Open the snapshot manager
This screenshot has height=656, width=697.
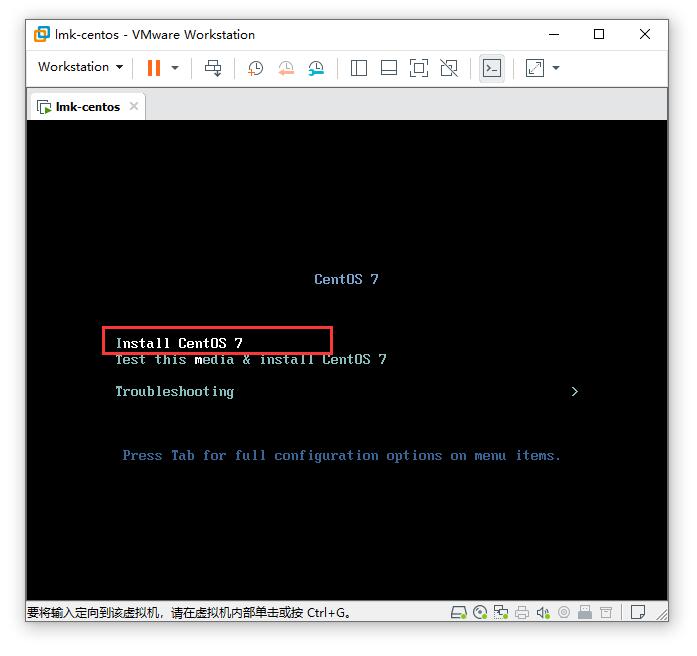tap(316, 68)
